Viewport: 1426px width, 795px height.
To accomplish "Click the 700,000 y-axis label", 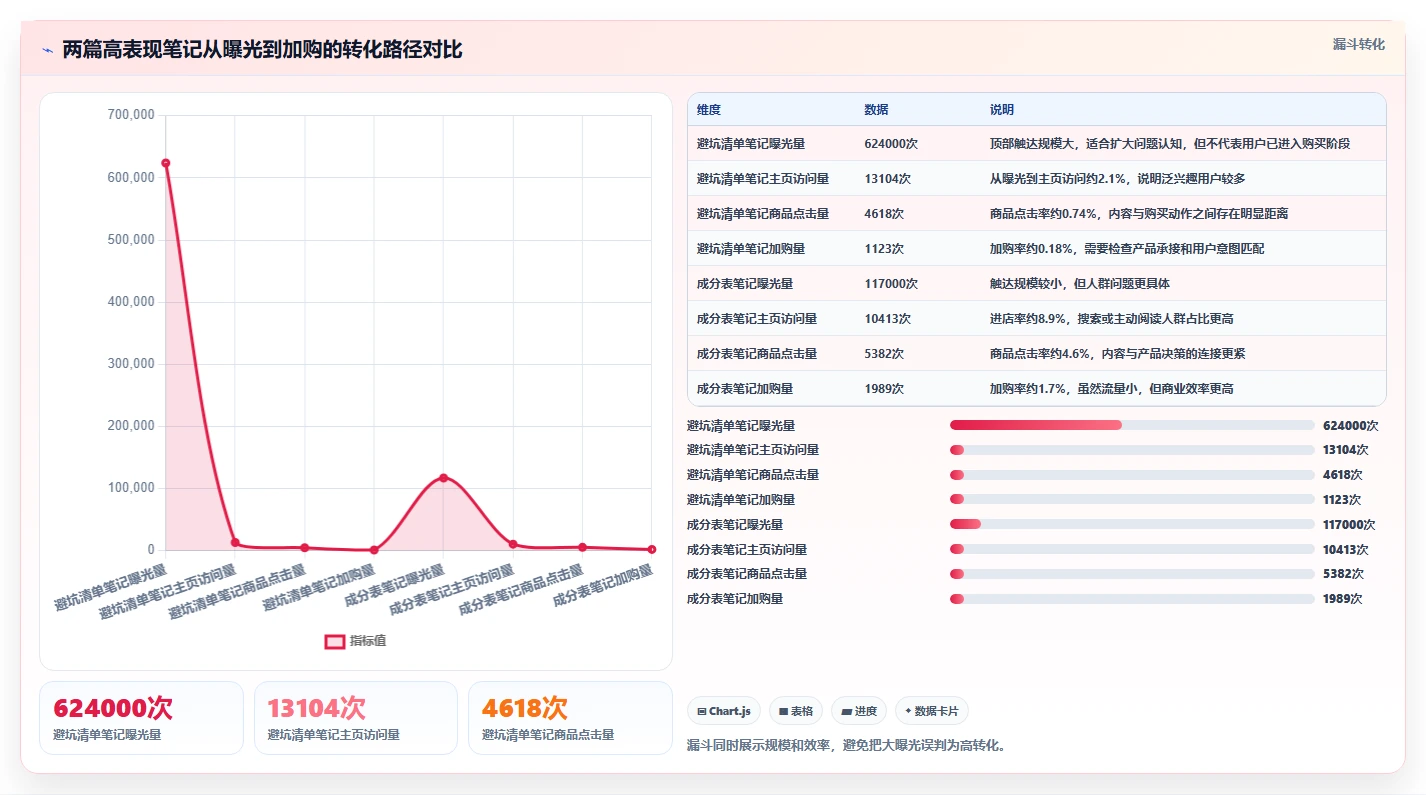I will point(131,115).
